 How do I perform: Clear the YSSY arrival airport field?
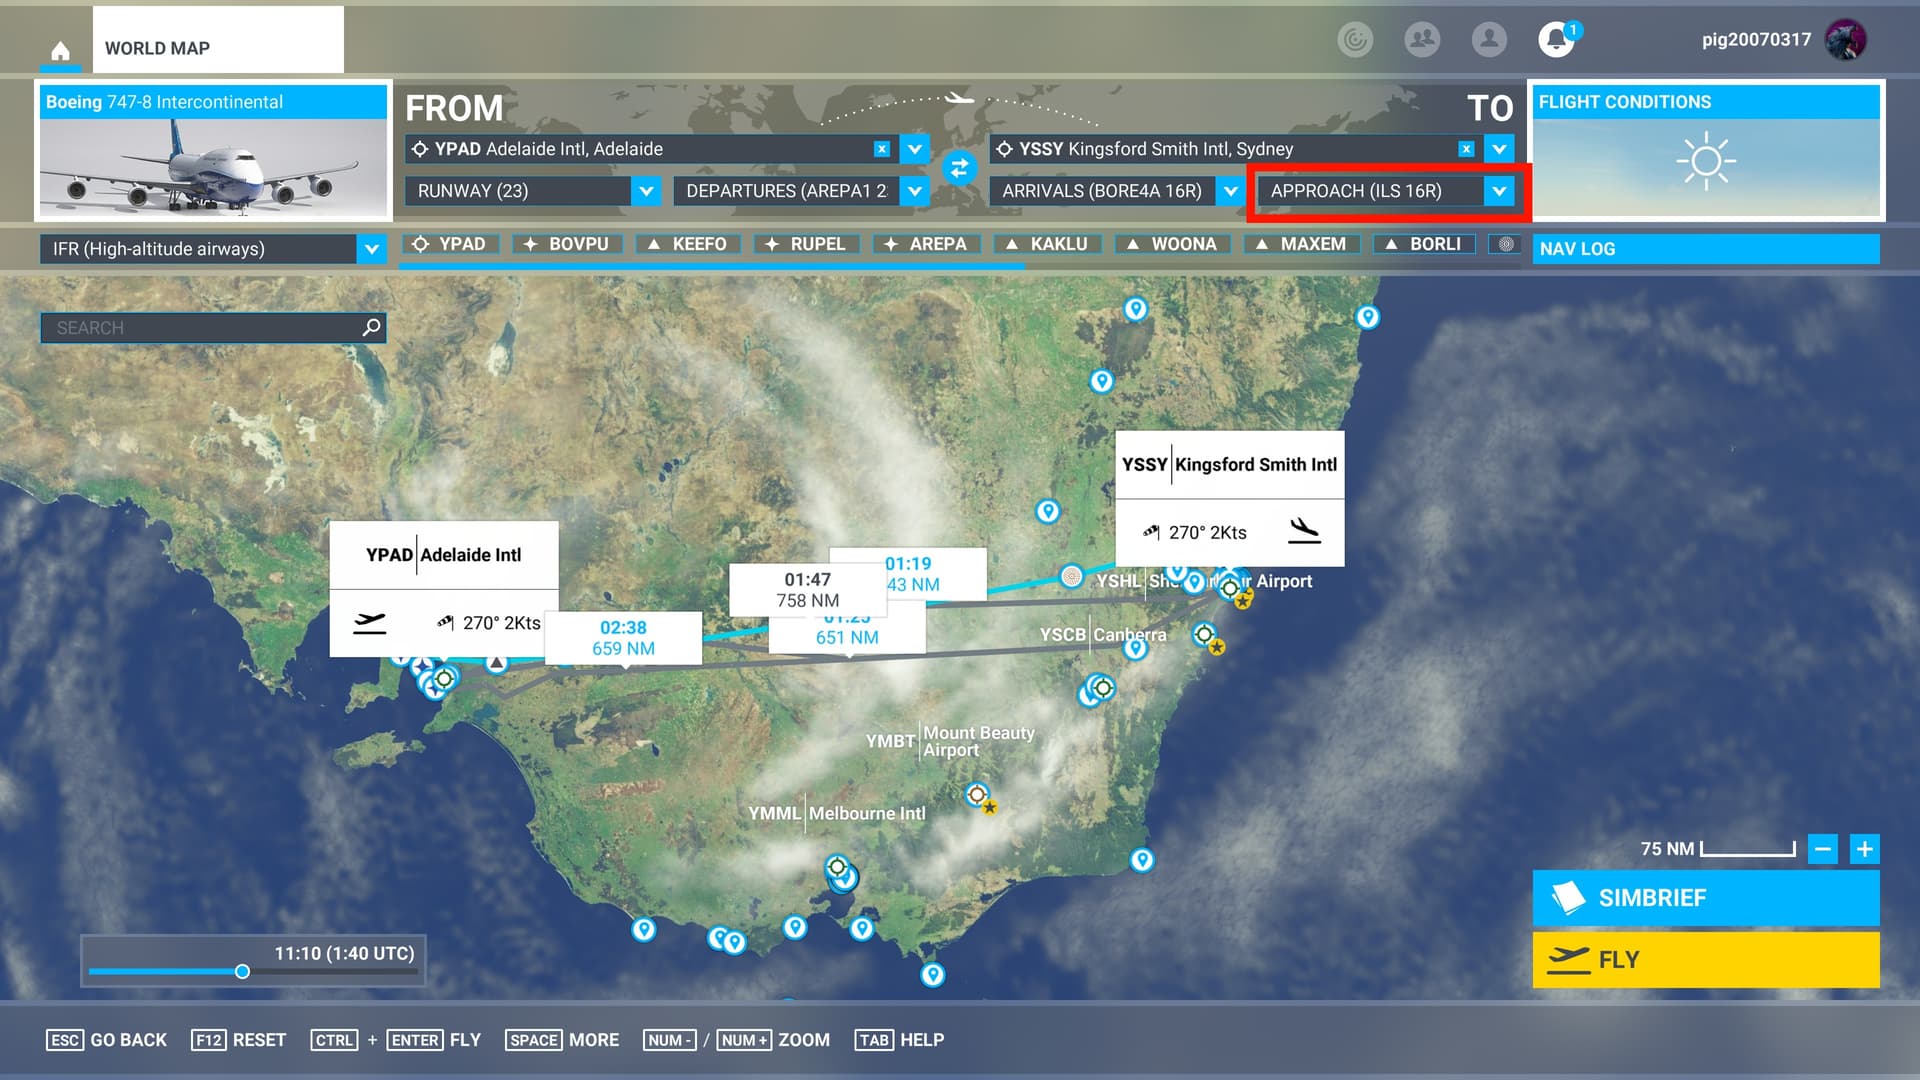pyautogui.click(x=1466, y=149)
